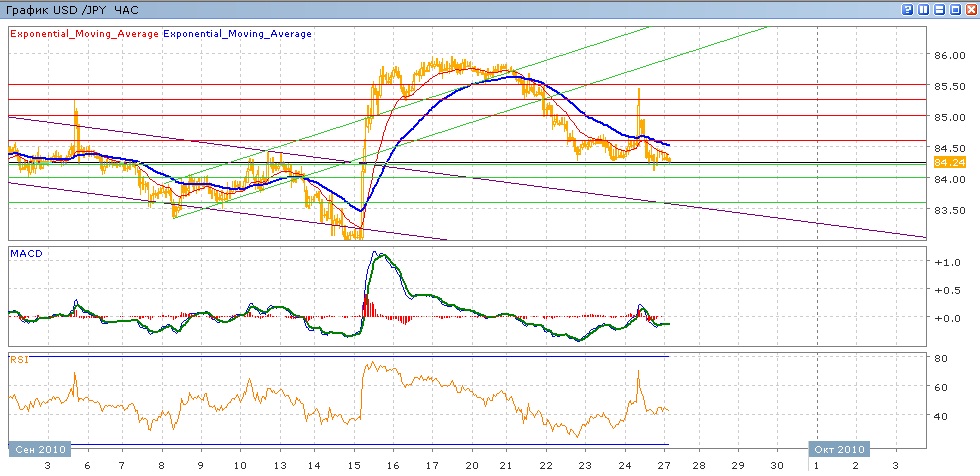Click the 80 level on RSI scale
Screen dimensions: 980x476
[941, 358]
